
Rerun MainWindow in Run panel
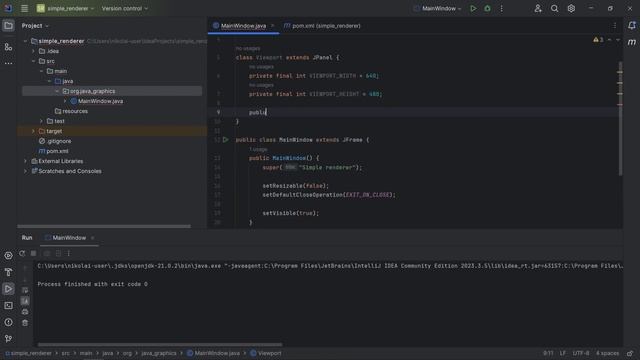click(x=22, y=253)
